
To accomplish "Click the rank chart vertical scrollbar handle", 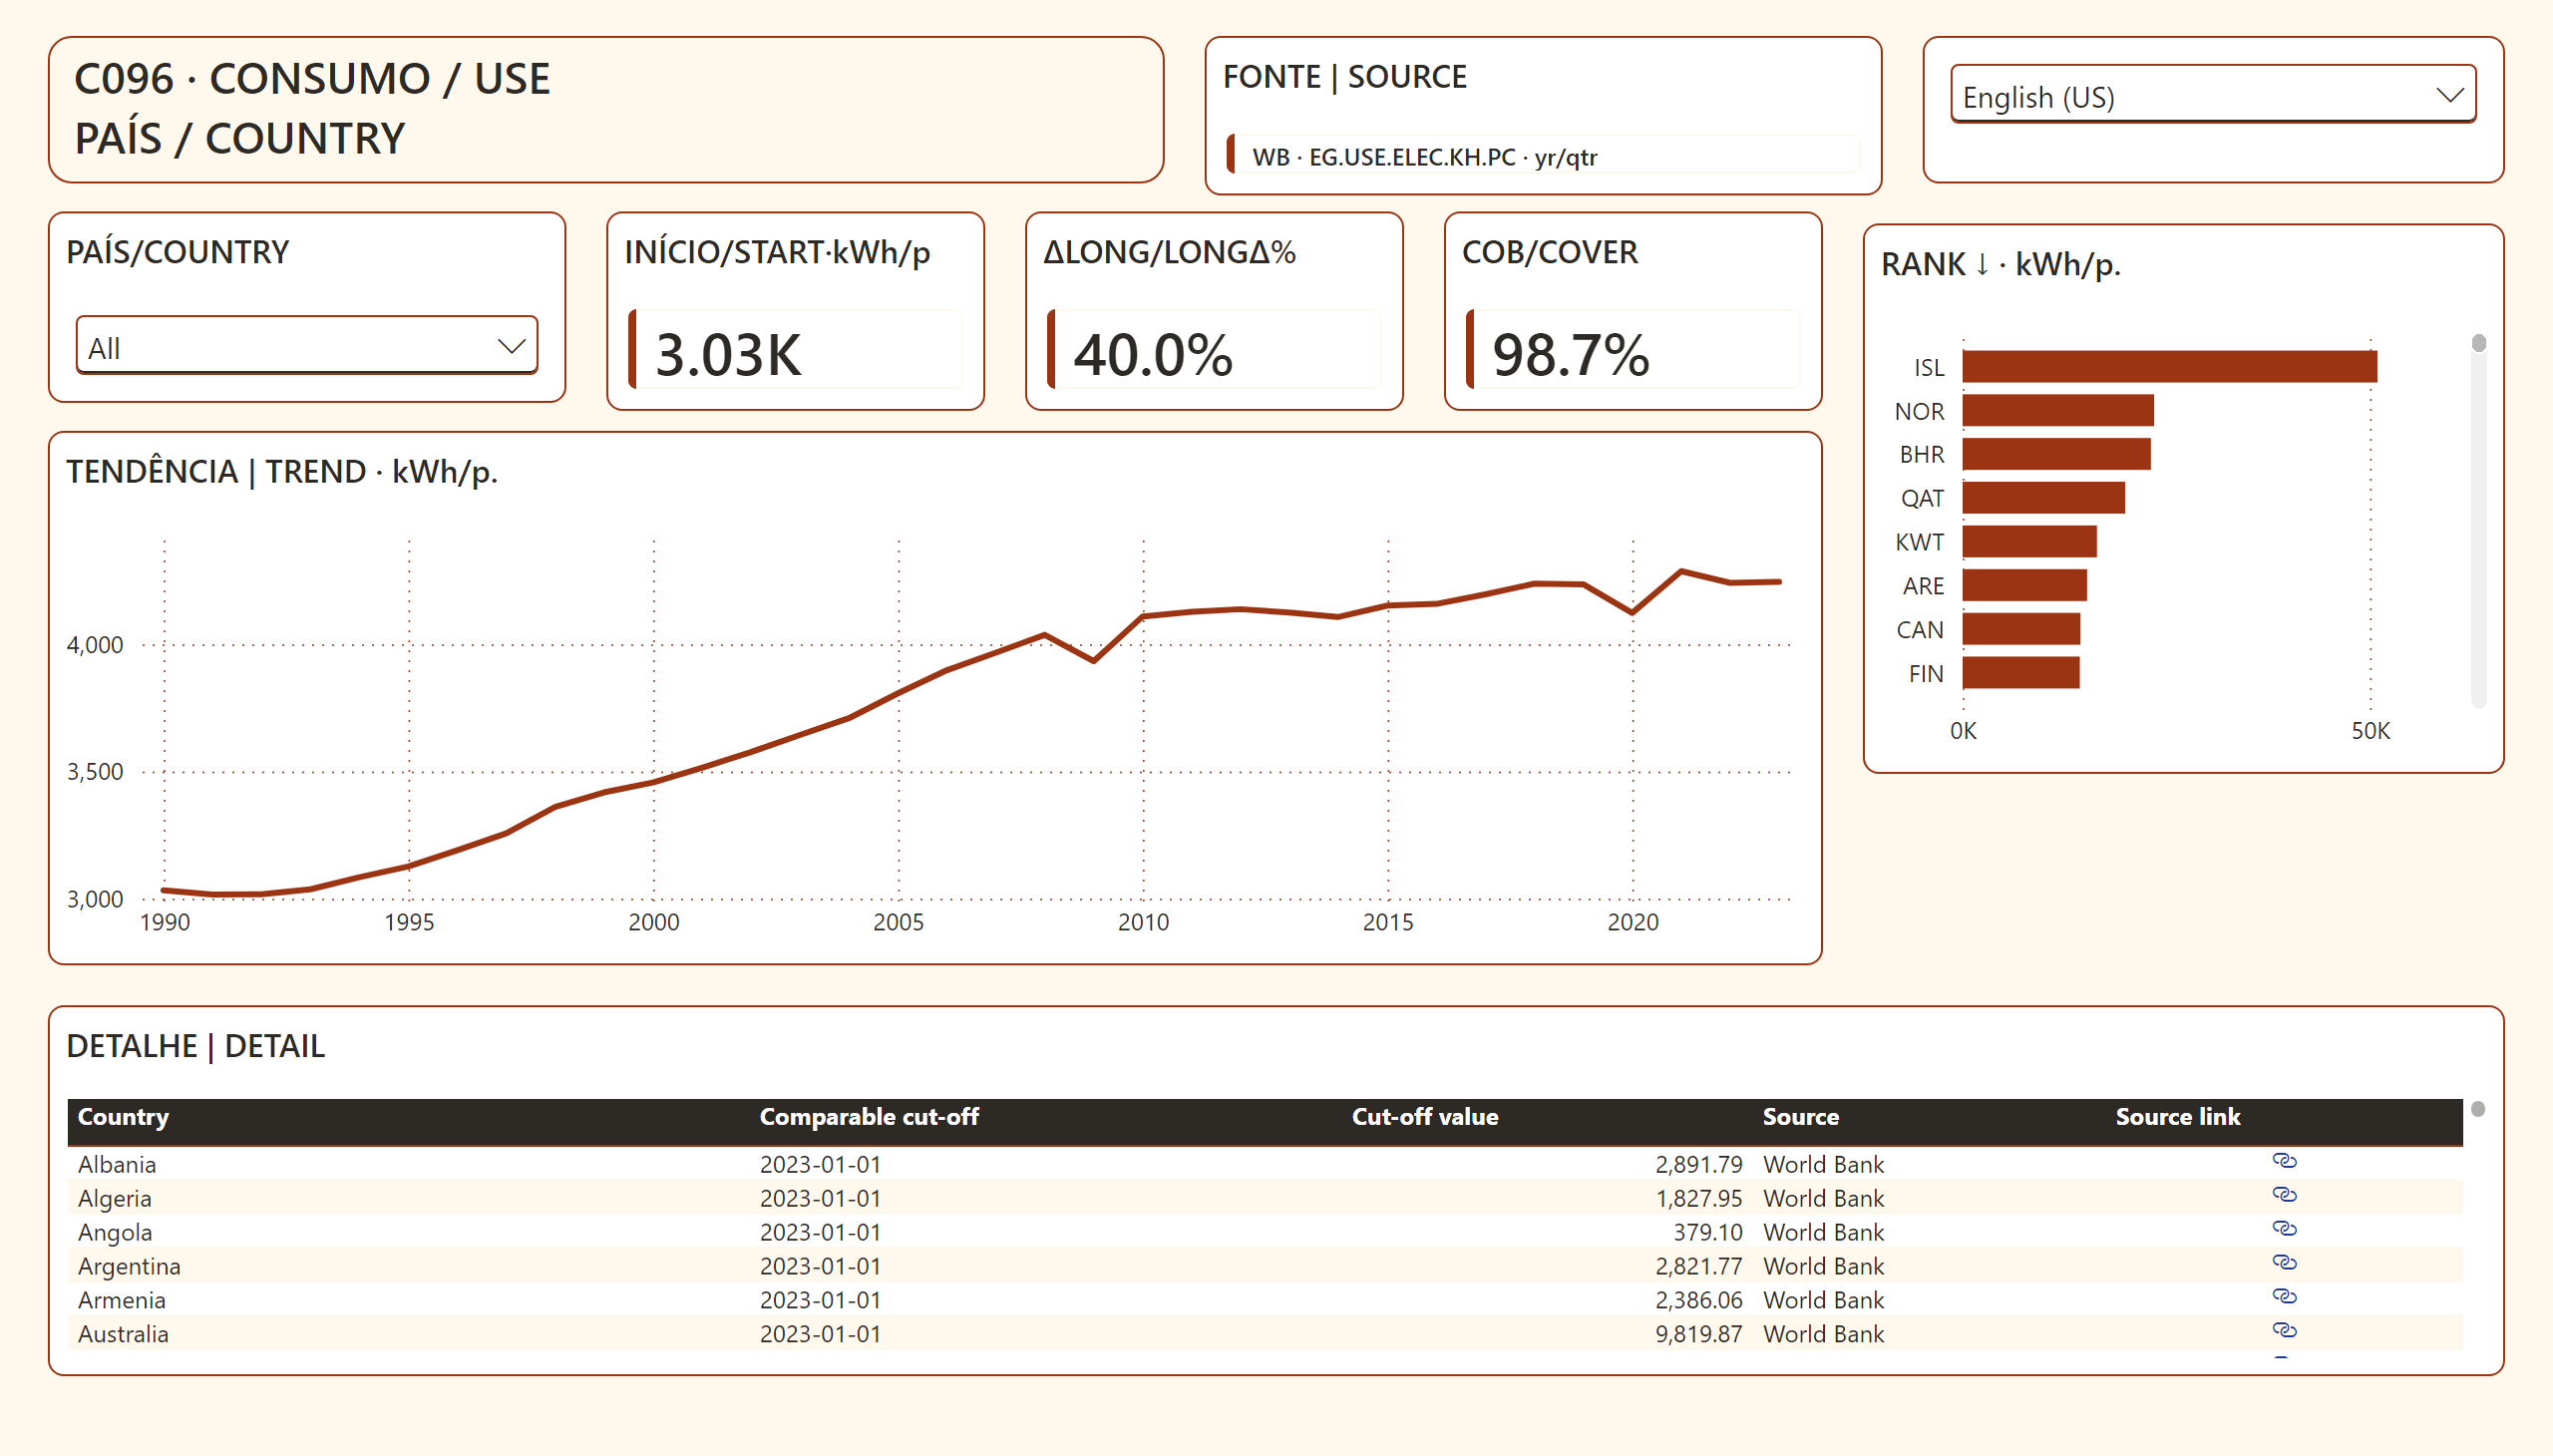I will (2478, 344).
